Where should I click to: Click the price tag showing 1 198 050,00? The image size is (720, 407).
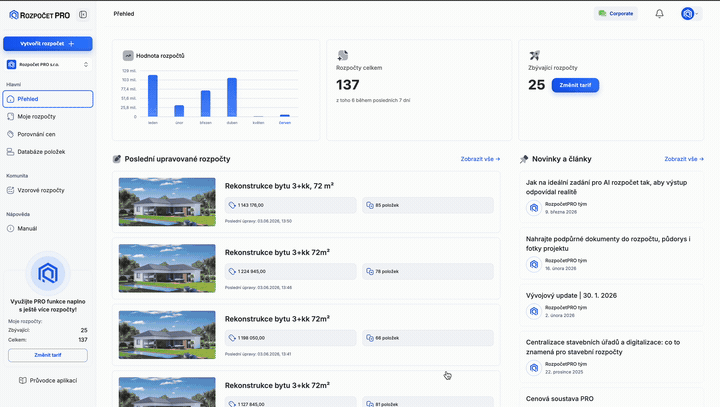point(291,338)
